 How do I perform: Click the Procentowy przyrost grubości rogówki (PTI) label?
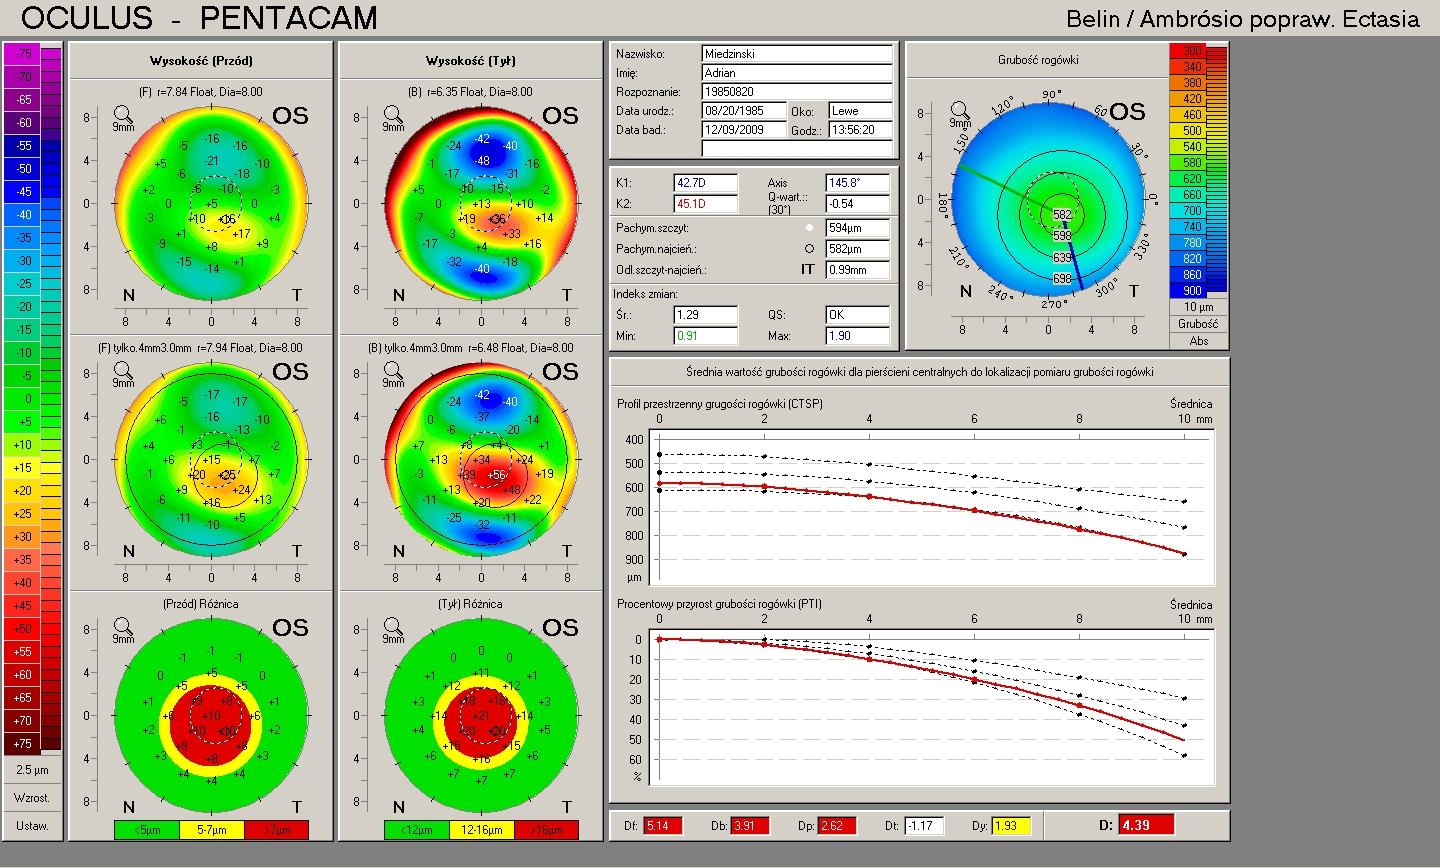[720, 604]
